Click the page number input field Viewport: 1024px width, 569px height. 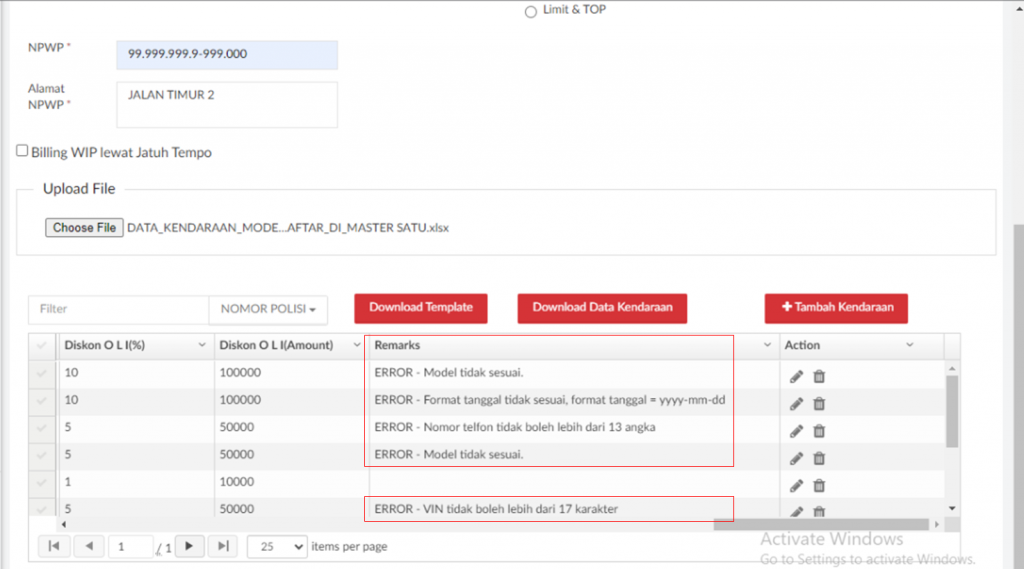click(131, 546)
